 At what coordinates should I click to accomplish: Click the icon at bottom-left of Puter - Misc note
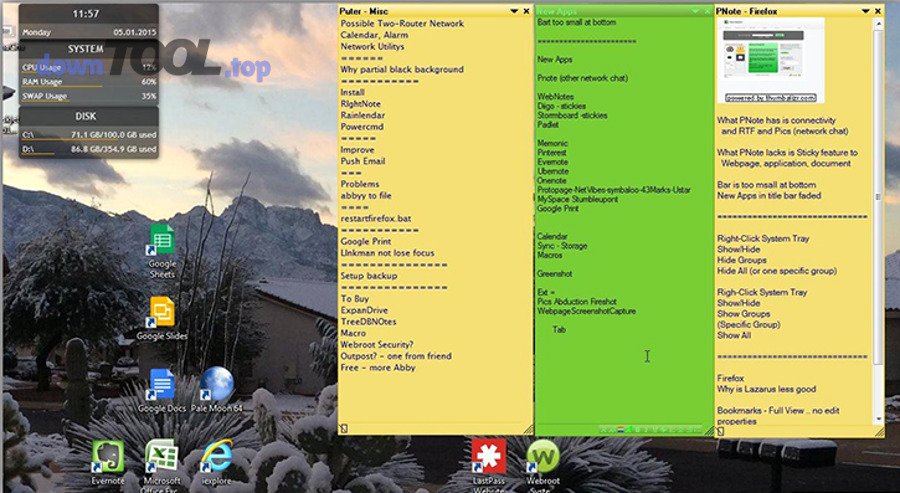[343, 428]
